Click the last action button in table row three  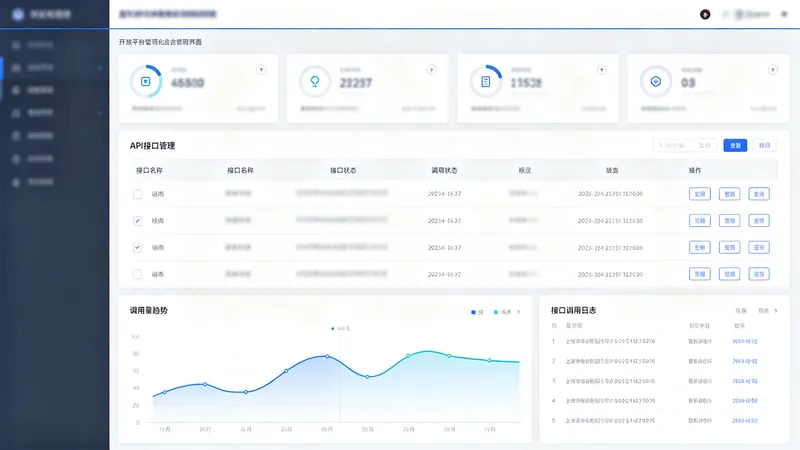759,247
